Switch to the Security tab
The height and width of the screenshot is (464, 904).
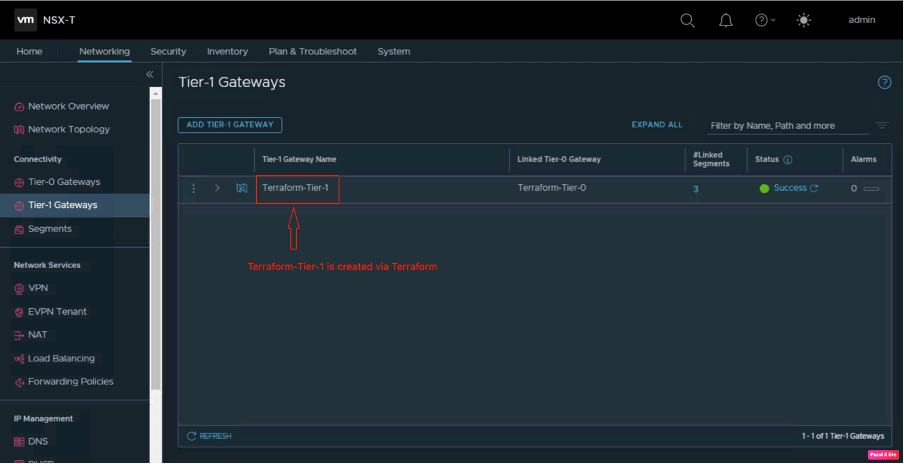[168, 51]
